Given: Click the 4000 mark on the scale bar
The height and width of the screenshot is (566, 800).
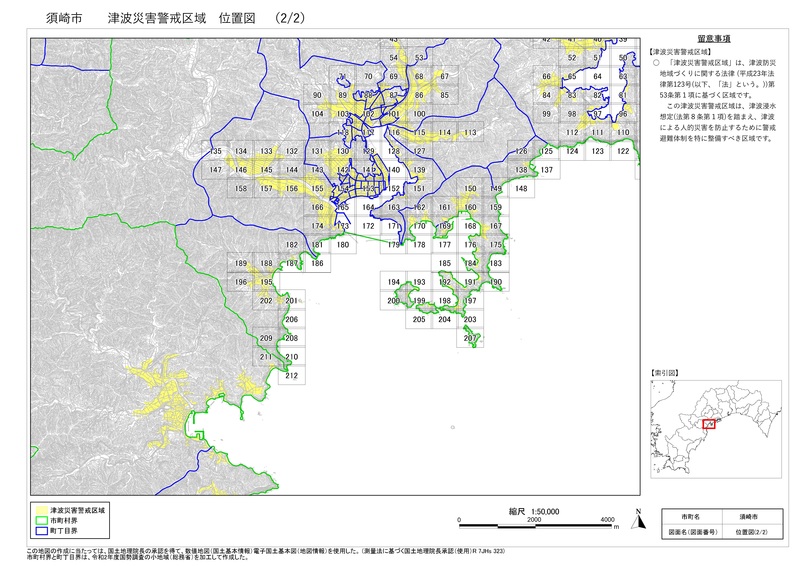Looking at the screenshot, I should click(x=607, y=521).
